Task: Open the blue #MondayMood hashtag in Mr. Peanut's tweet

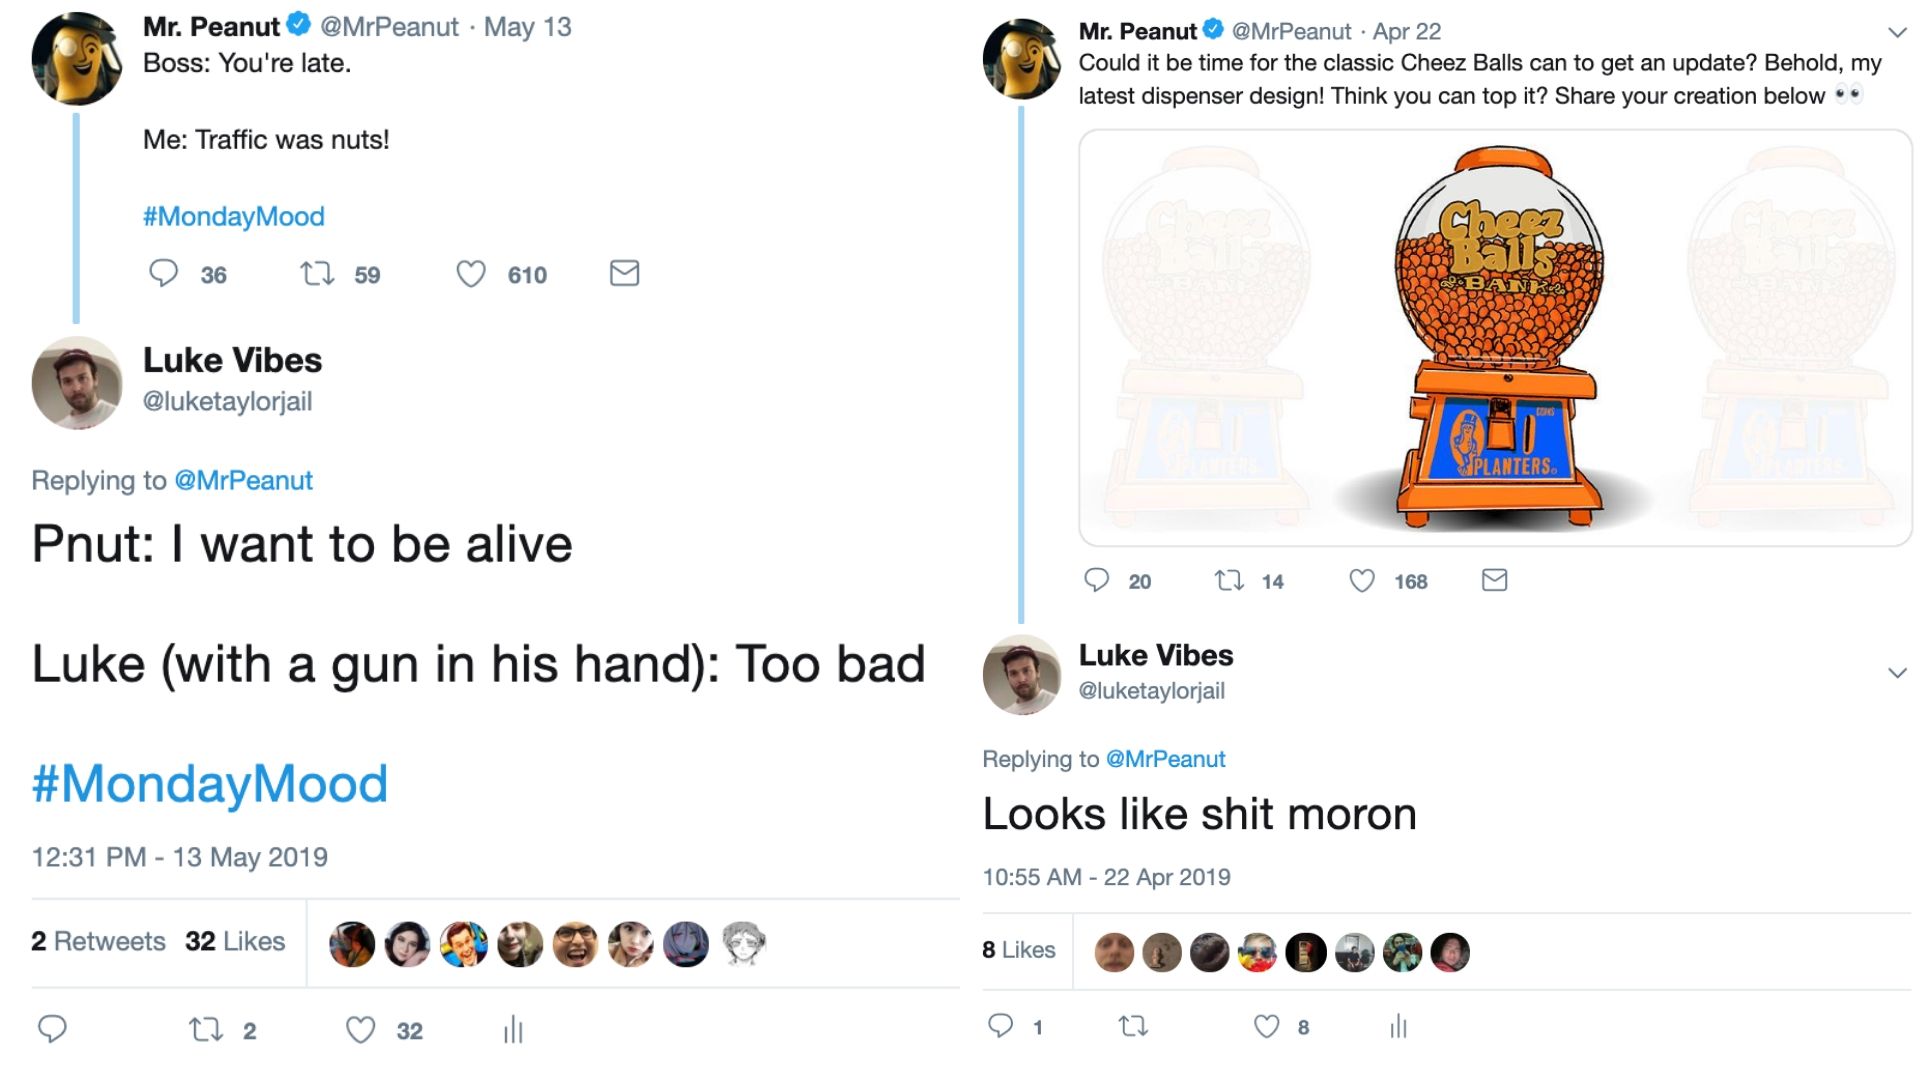Action: pos(233,216)
